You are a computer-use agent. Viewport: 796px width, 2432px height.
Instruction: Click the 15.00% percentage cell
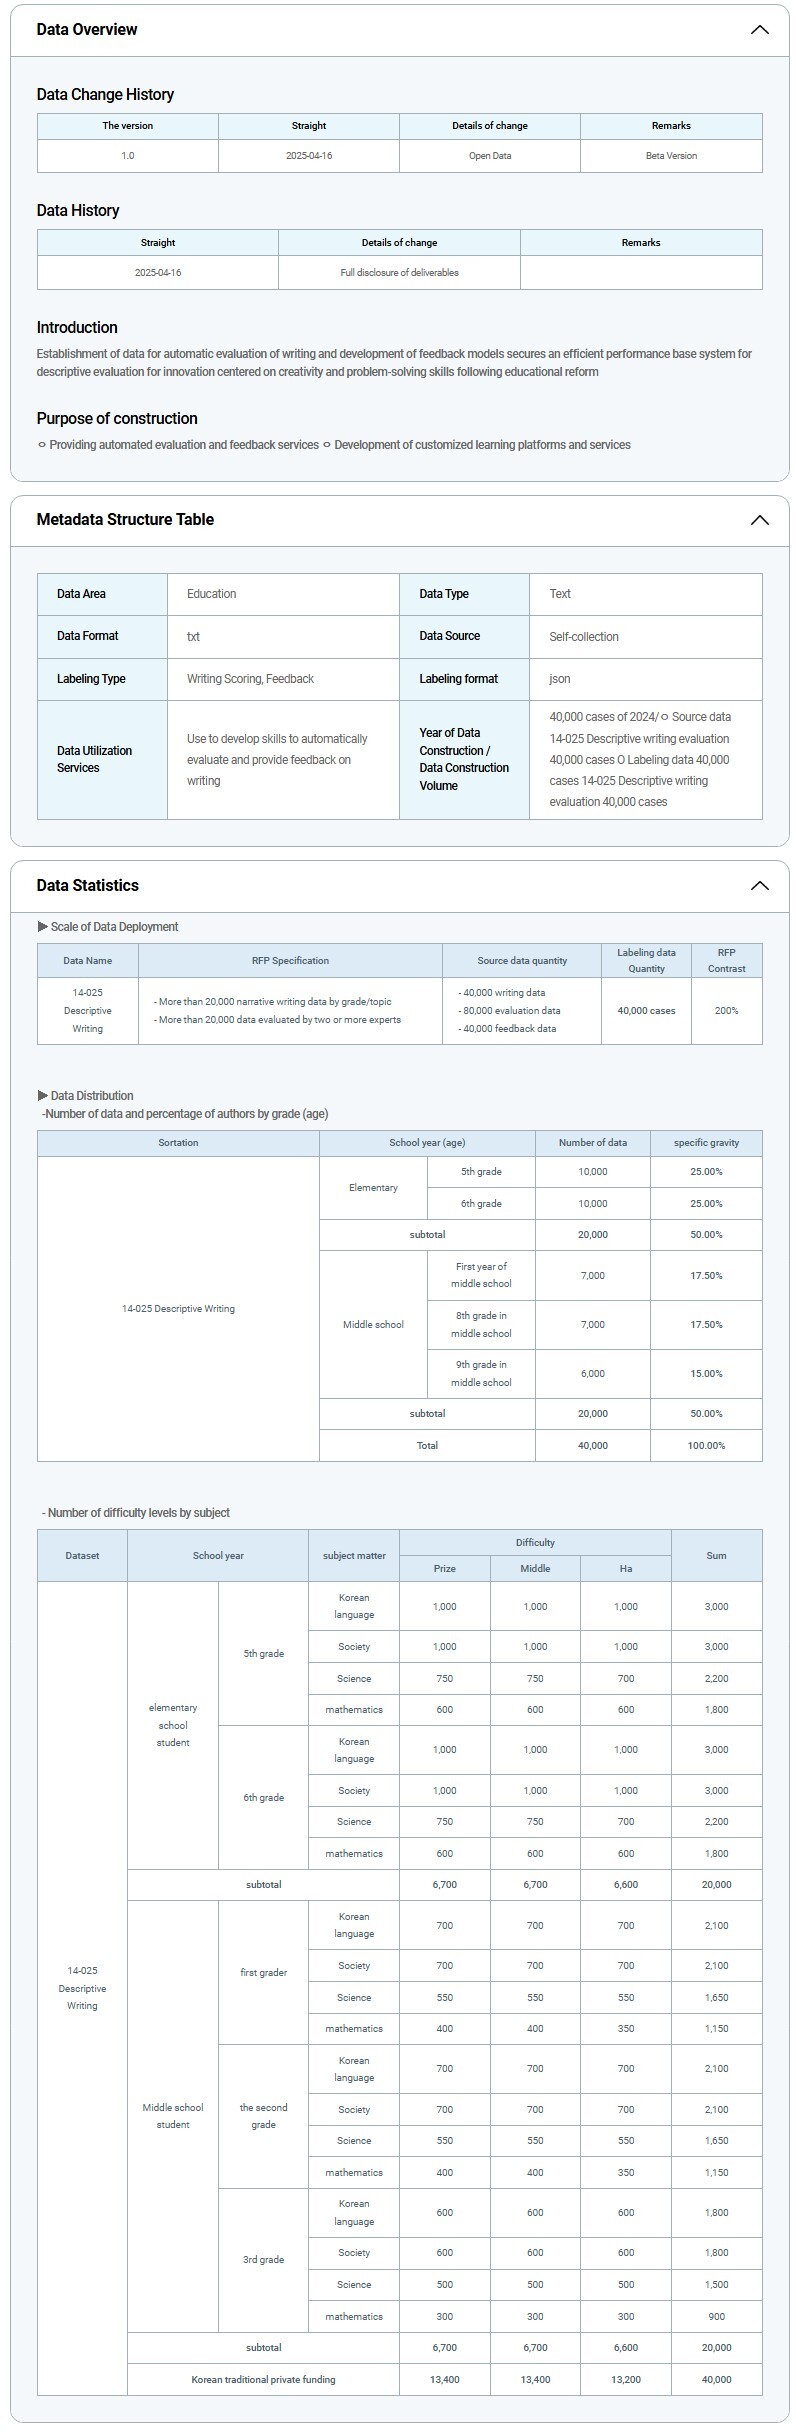point(706,1374)
